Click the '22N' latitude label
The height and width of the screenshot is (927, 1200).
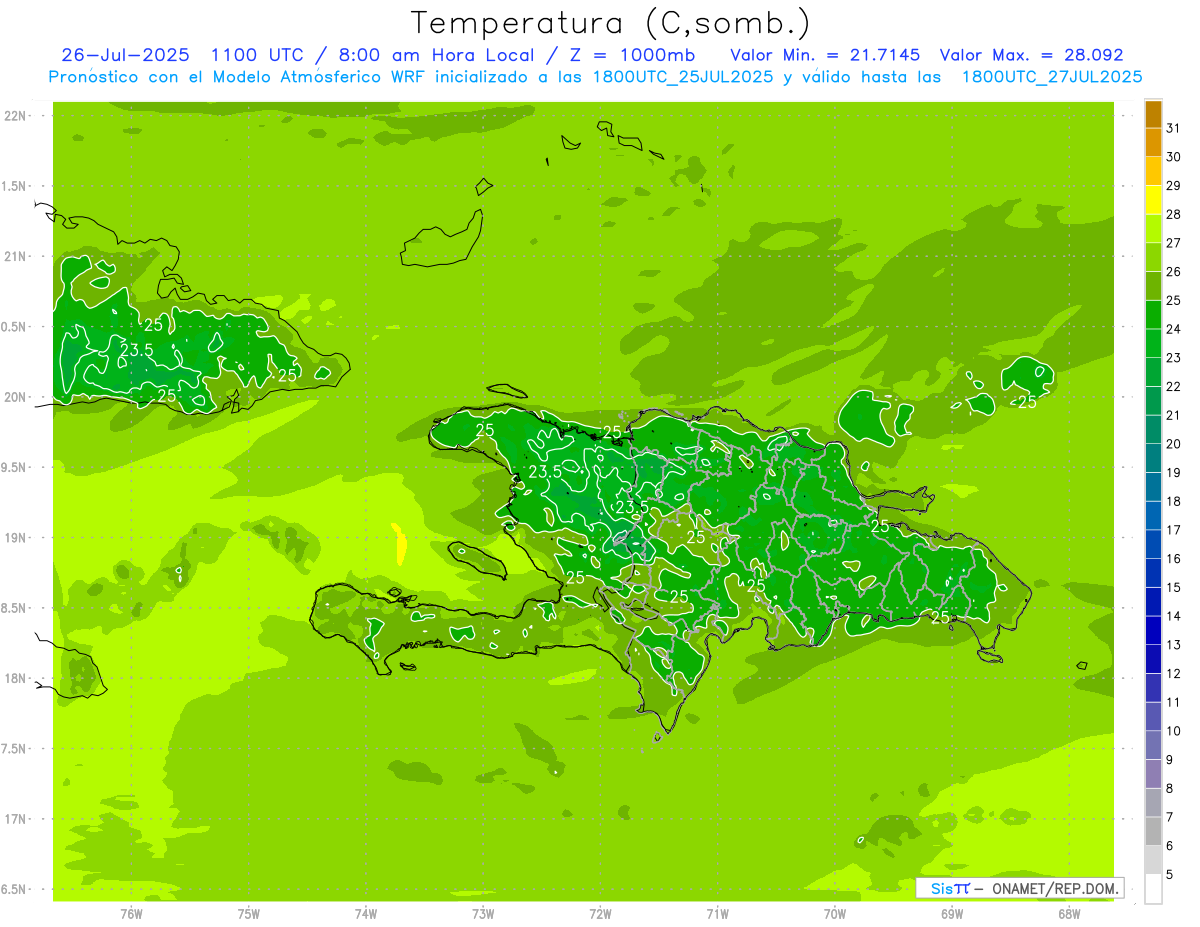coord(16,116)
